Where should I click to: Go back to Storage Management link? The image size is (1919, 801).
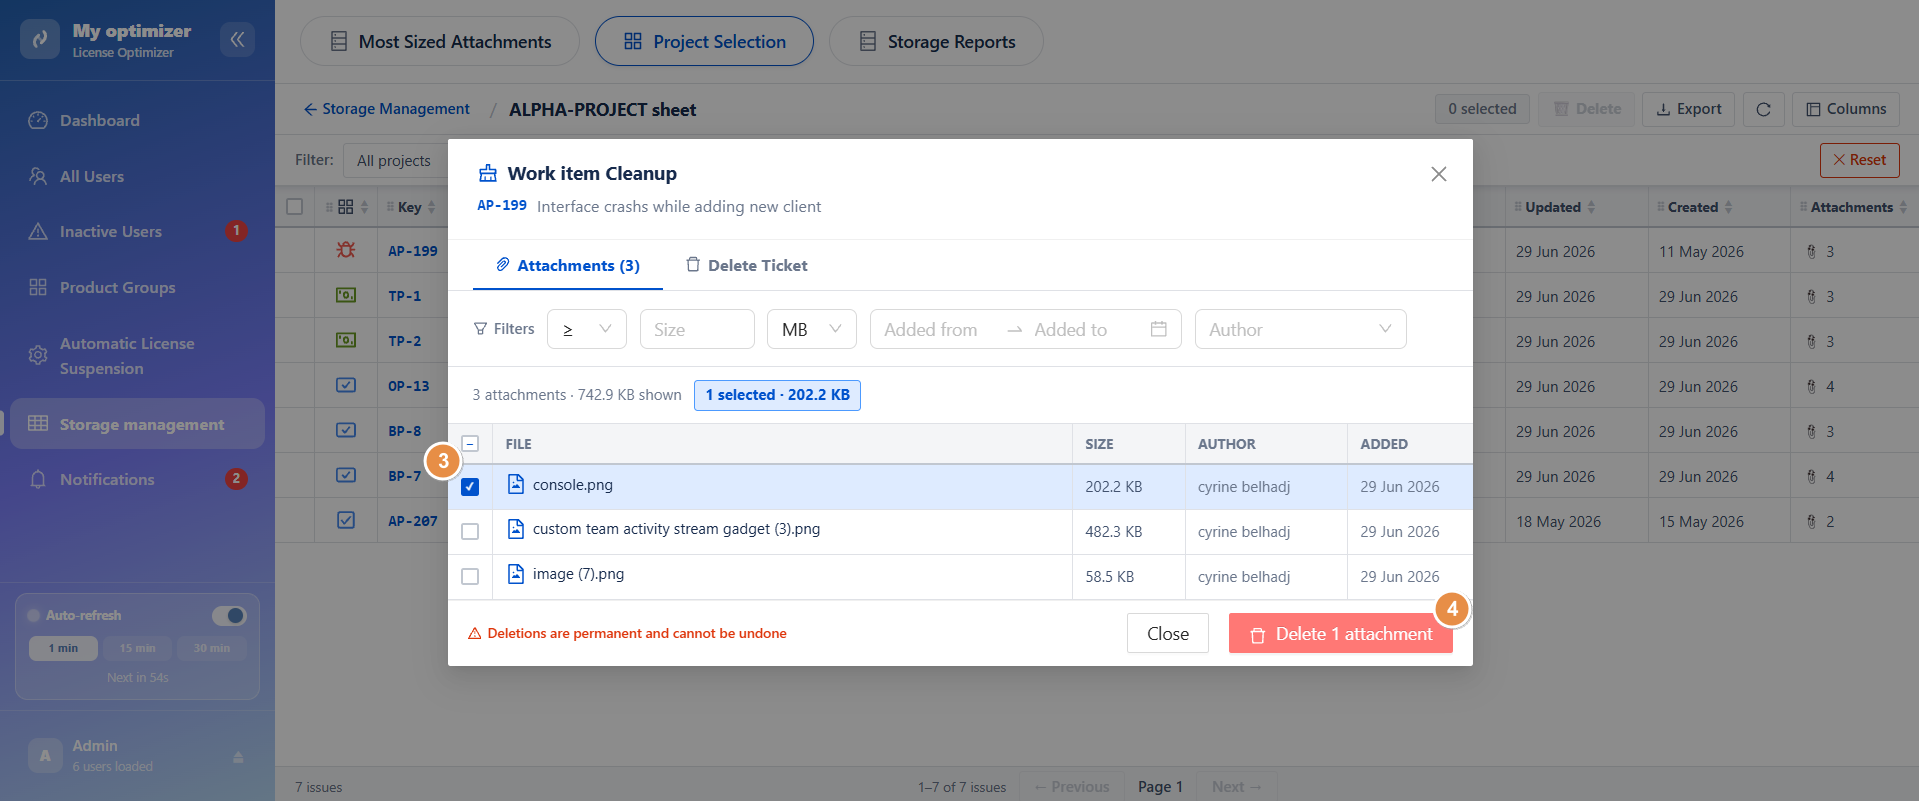click(x=386, y=109)
